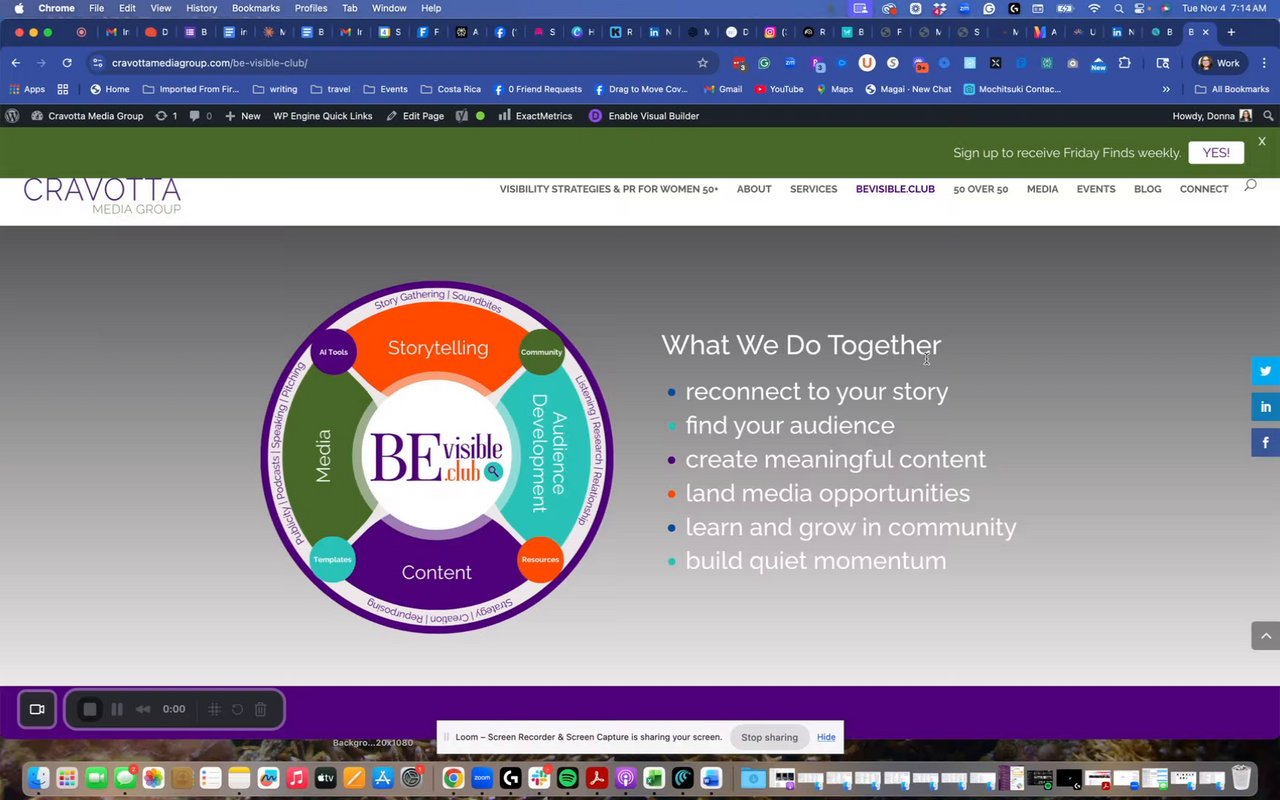1280x800 pixels.
Task: Click the Loom stop recording button
Action: click(90, 709)
